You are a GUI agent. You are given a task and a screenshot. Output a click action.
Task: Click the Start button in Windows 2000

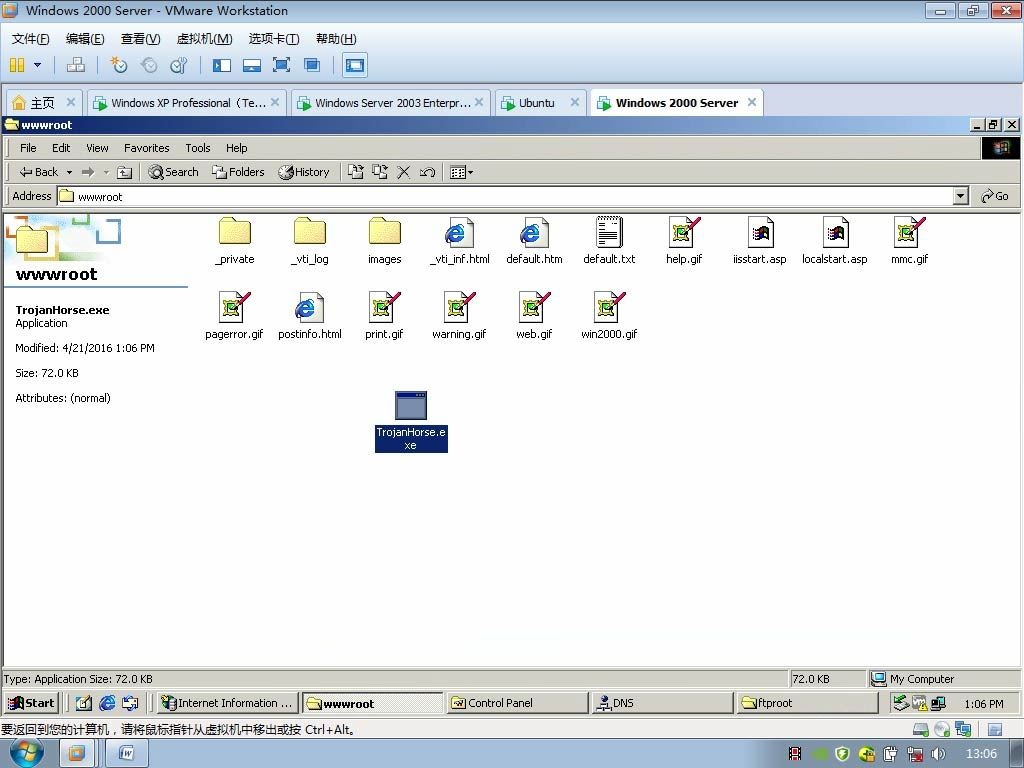31,703
